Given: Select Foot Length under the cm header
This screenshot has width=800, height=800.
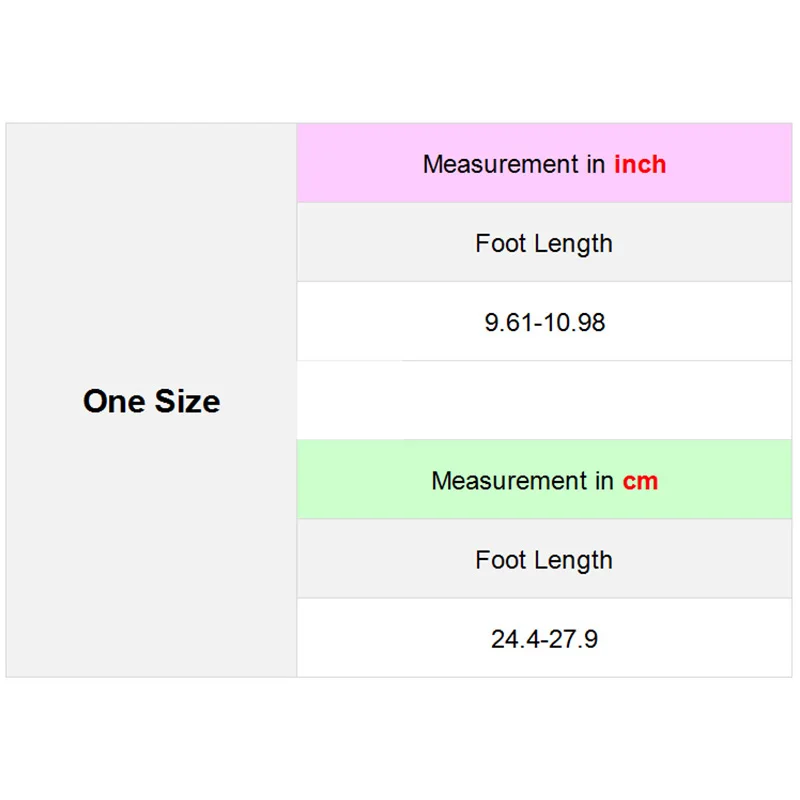Looking at the screenshot, I should (544, 559).
